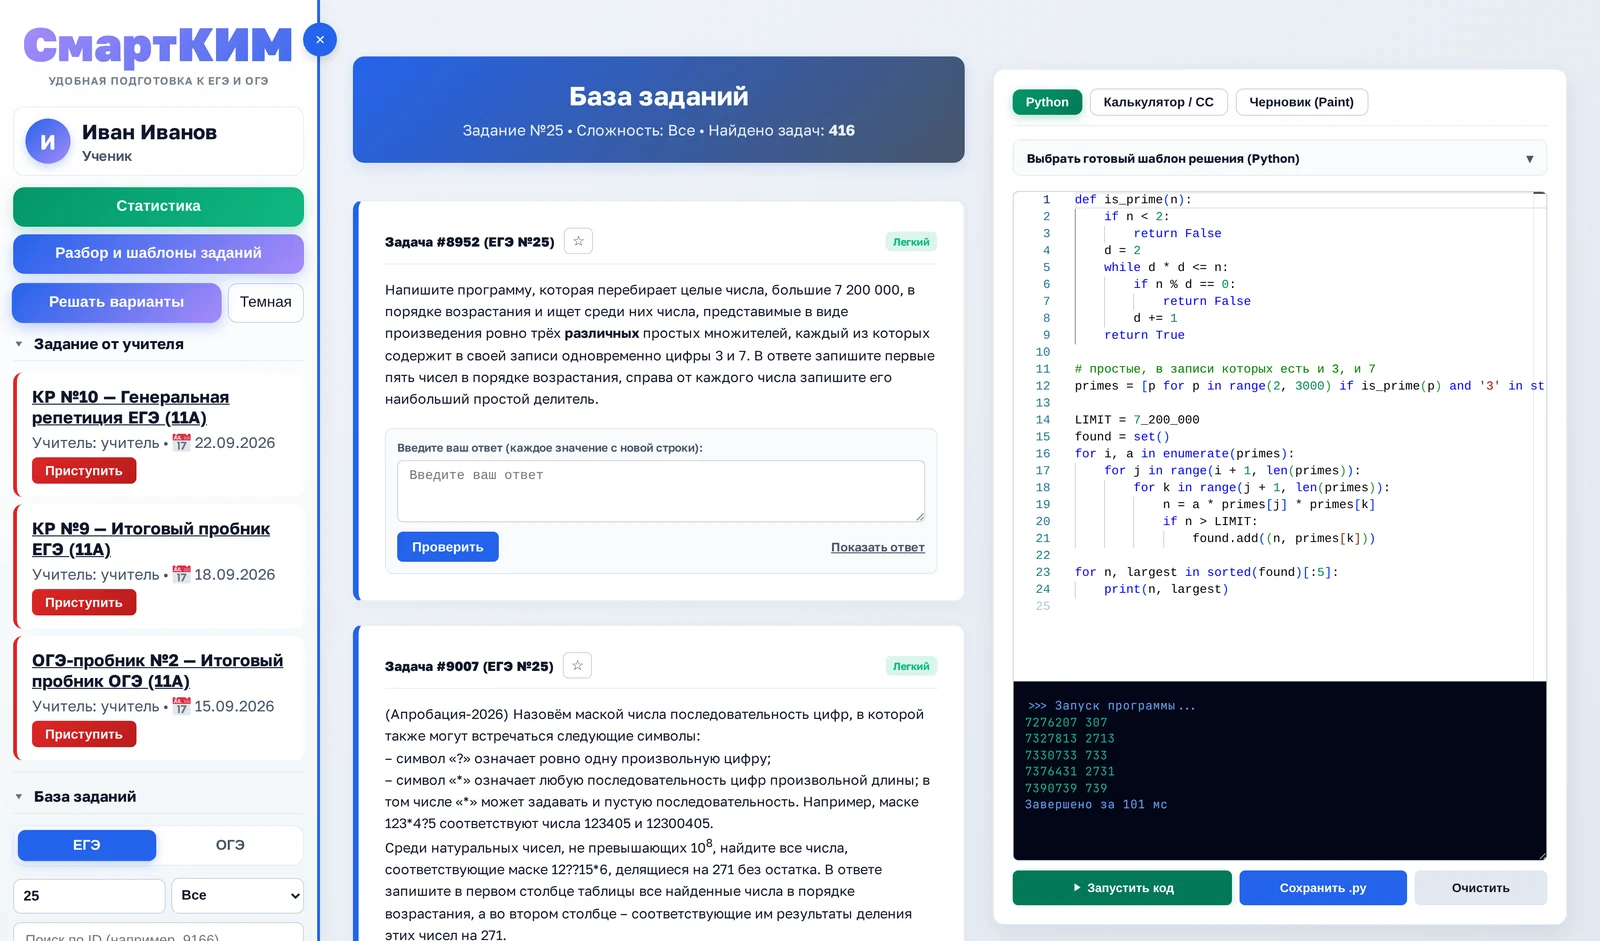The height and width of the screenshot is (941, 1600).
Task: Close sidebar with the round X button
Action: tap(320, 40)
